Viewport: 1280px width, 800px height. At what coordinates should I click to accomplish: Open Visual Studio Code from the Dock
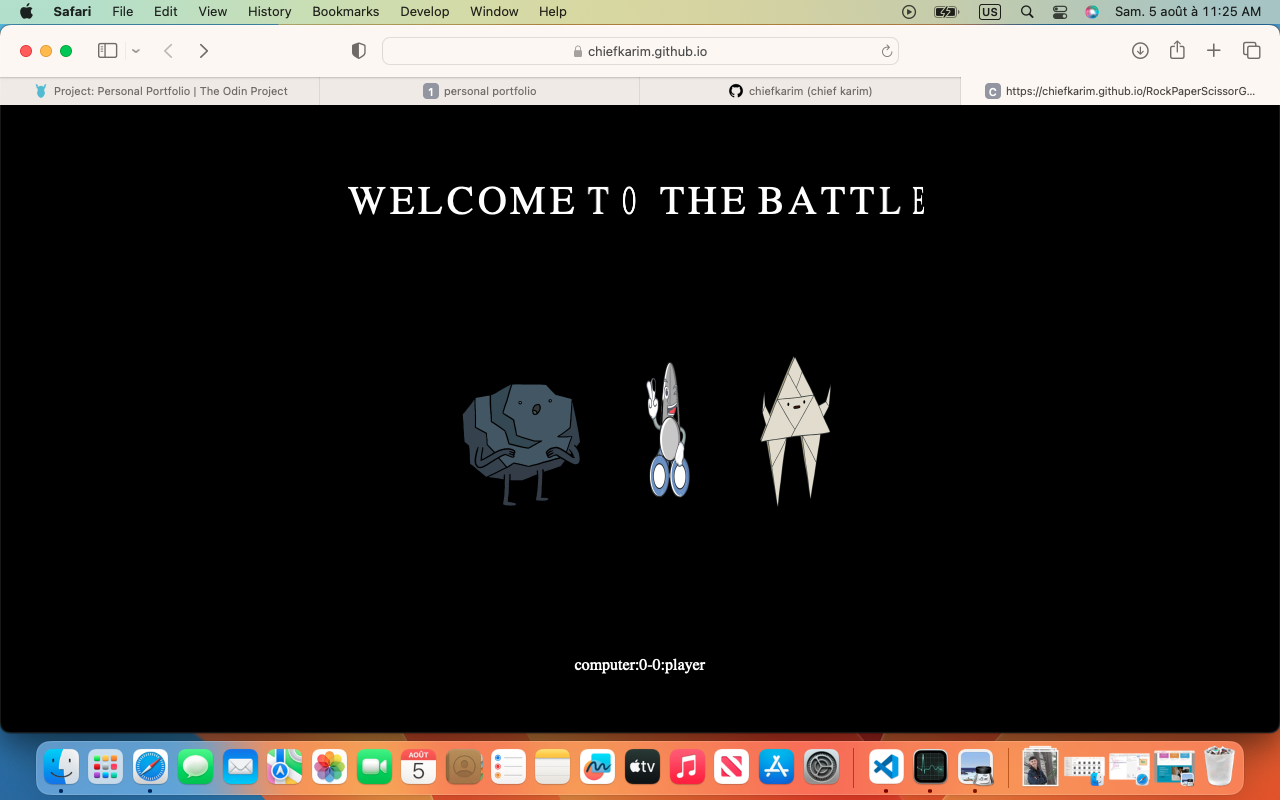coord(886,767)
